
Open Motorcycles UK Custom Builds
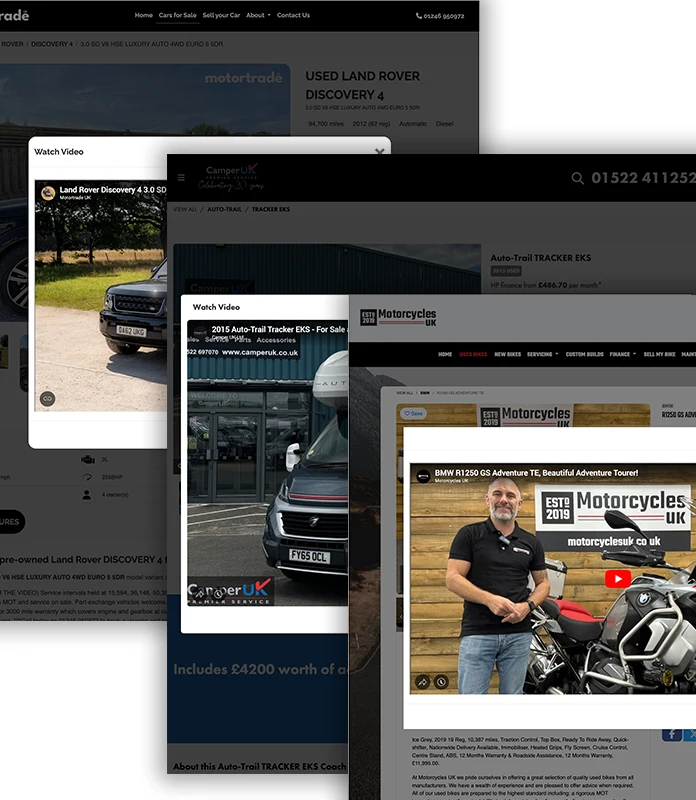click(x=584, y=354)
